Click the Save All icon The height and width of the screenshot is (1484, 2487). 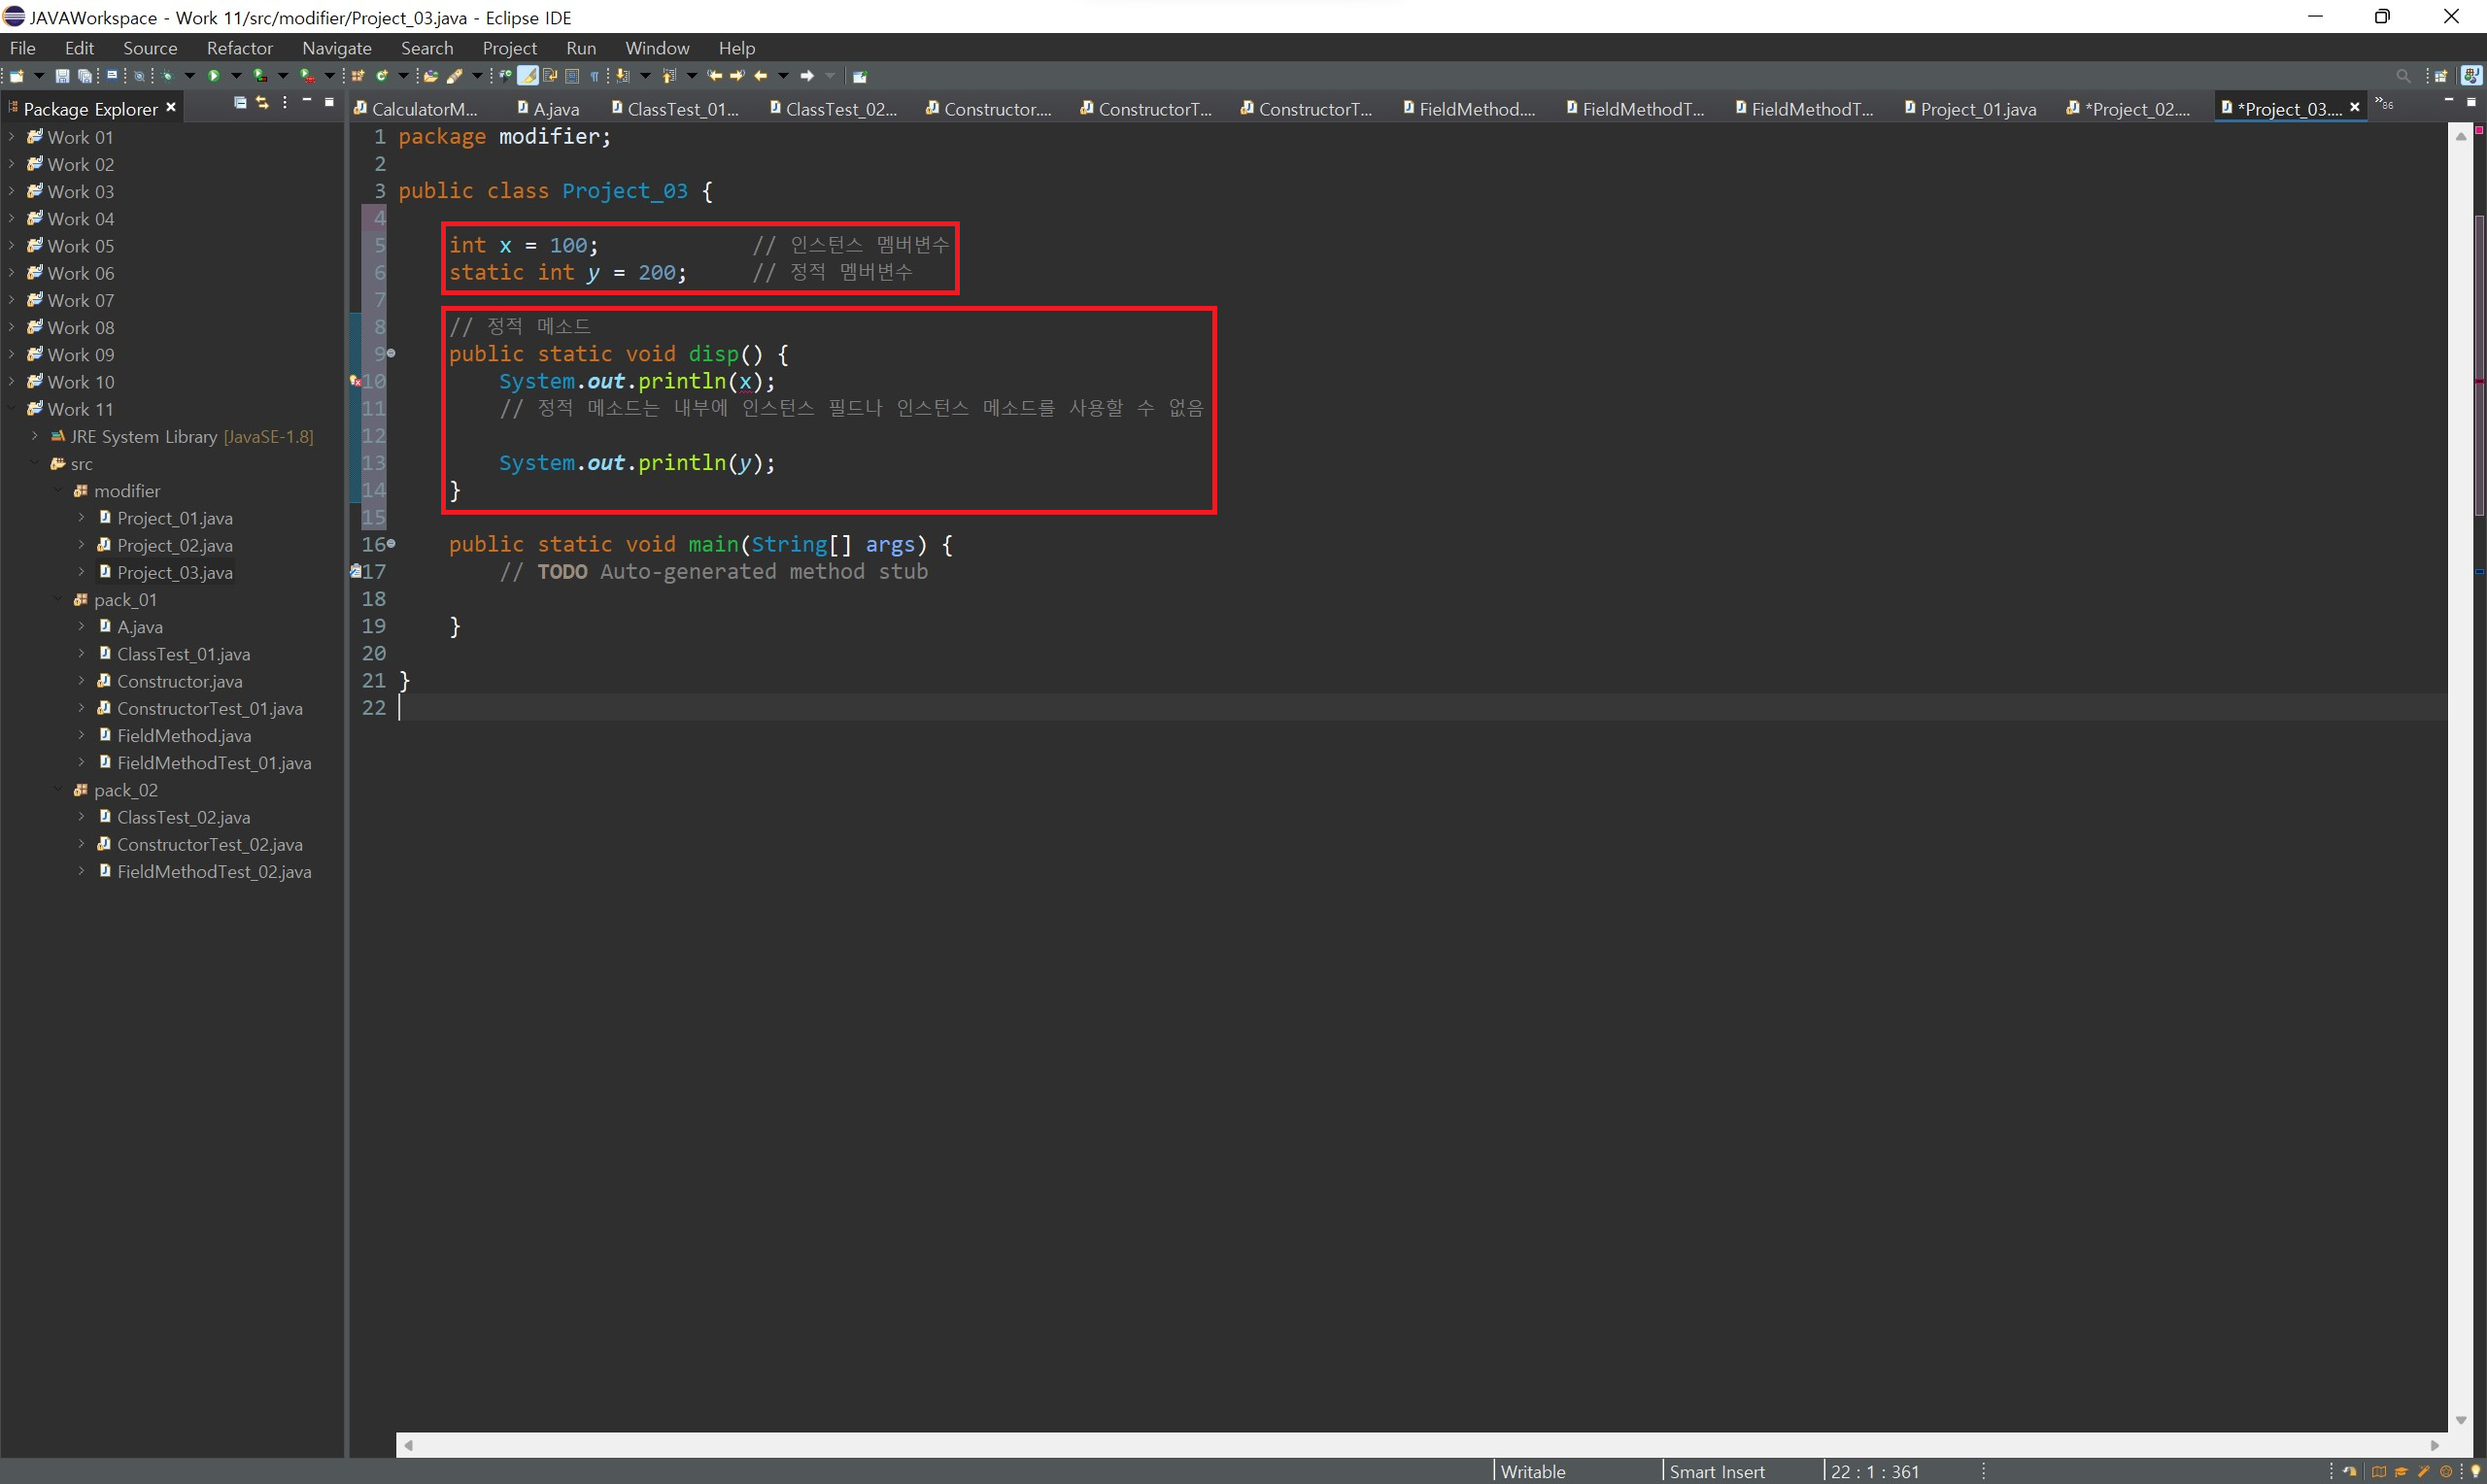pos(85,76)
